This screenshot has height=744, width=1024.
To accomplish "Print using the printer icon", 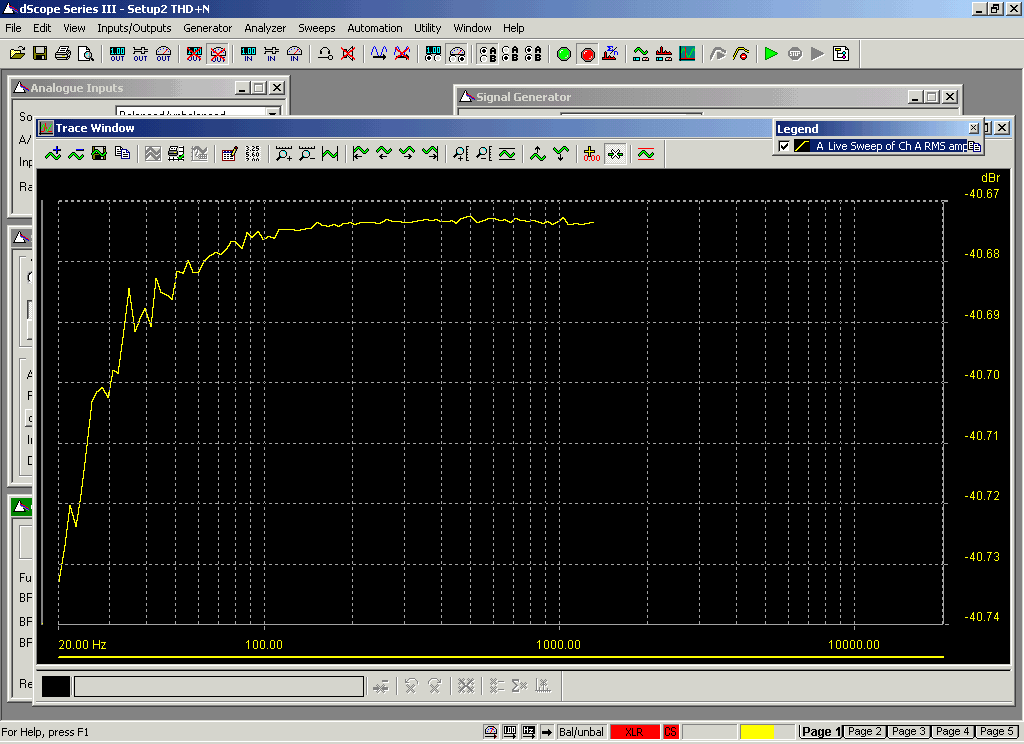I will (63, 54).
